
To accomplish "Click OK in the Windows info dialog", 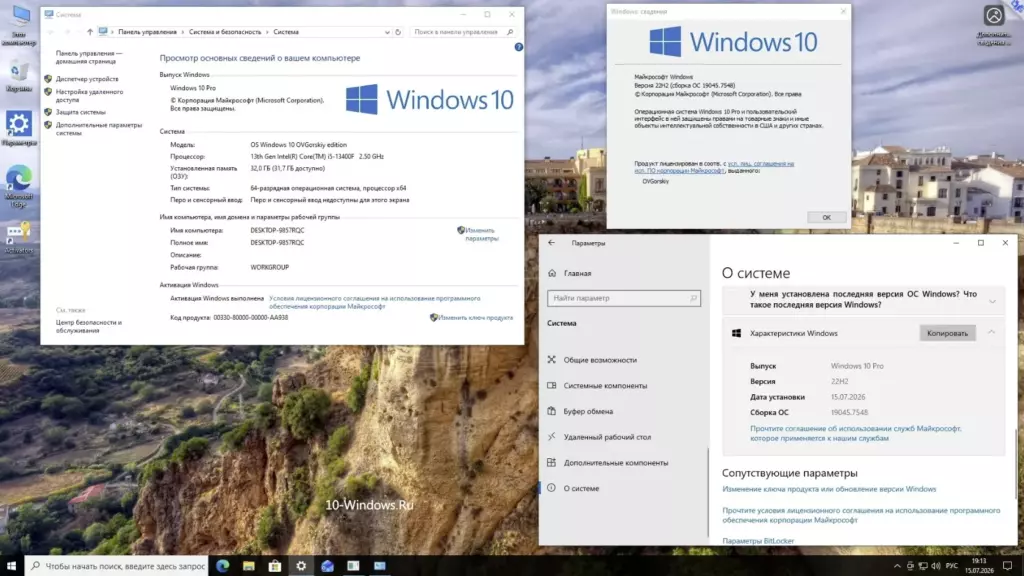I will tap(826, 217).
